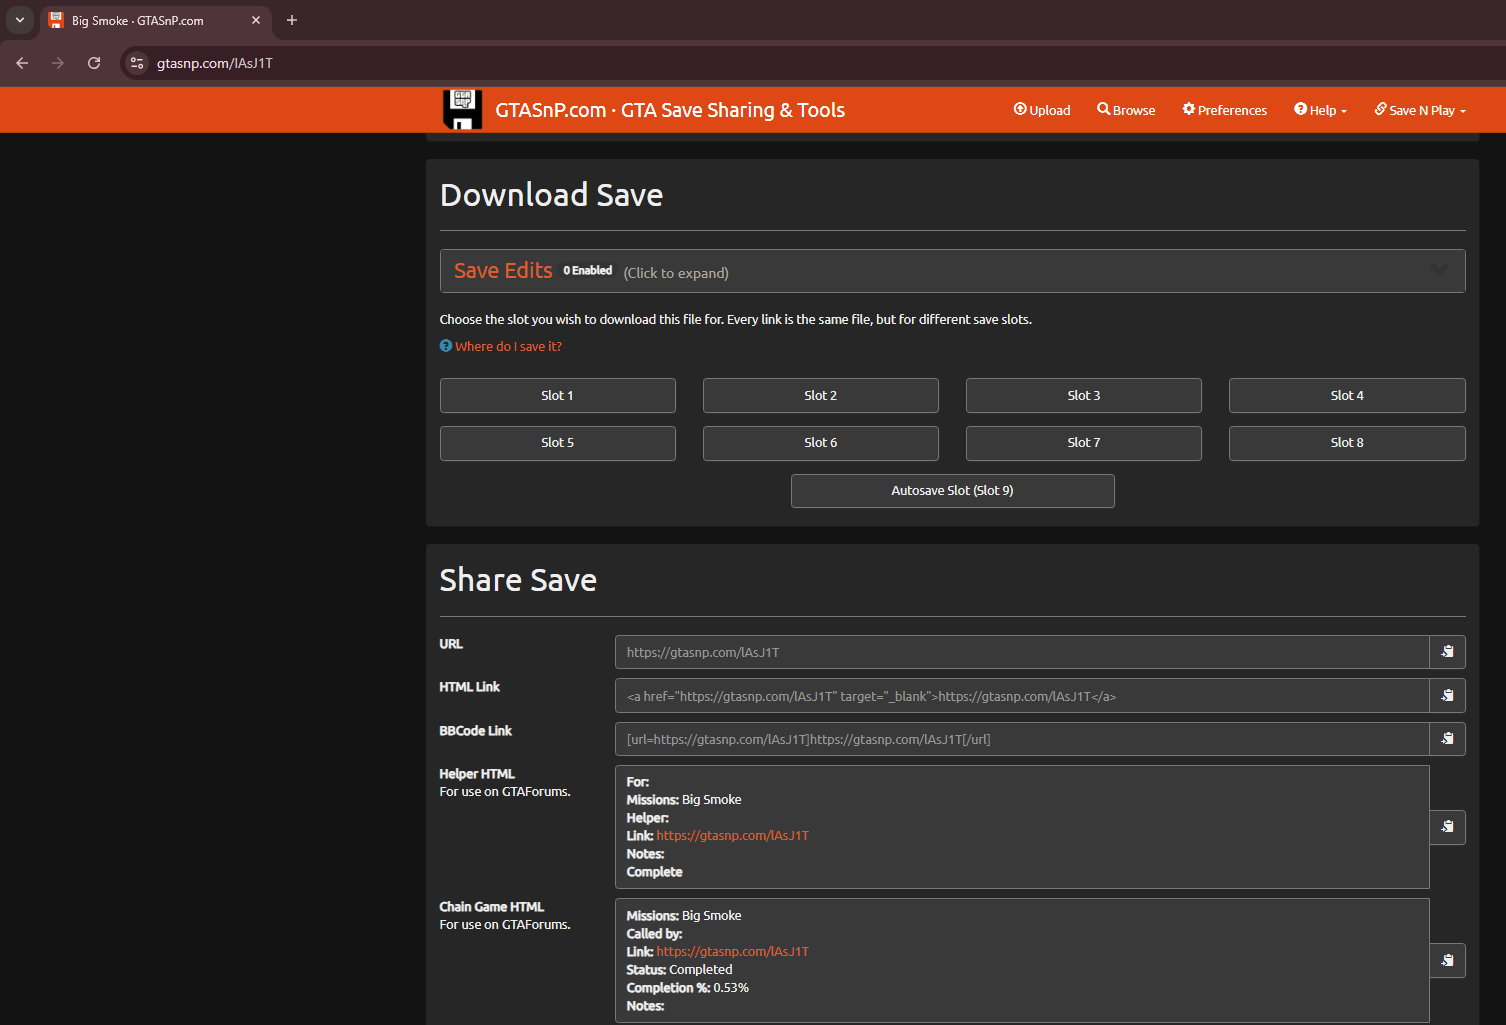View site information in address bar
Viewport: 1506px width, 1025px height.
[137, 63]
